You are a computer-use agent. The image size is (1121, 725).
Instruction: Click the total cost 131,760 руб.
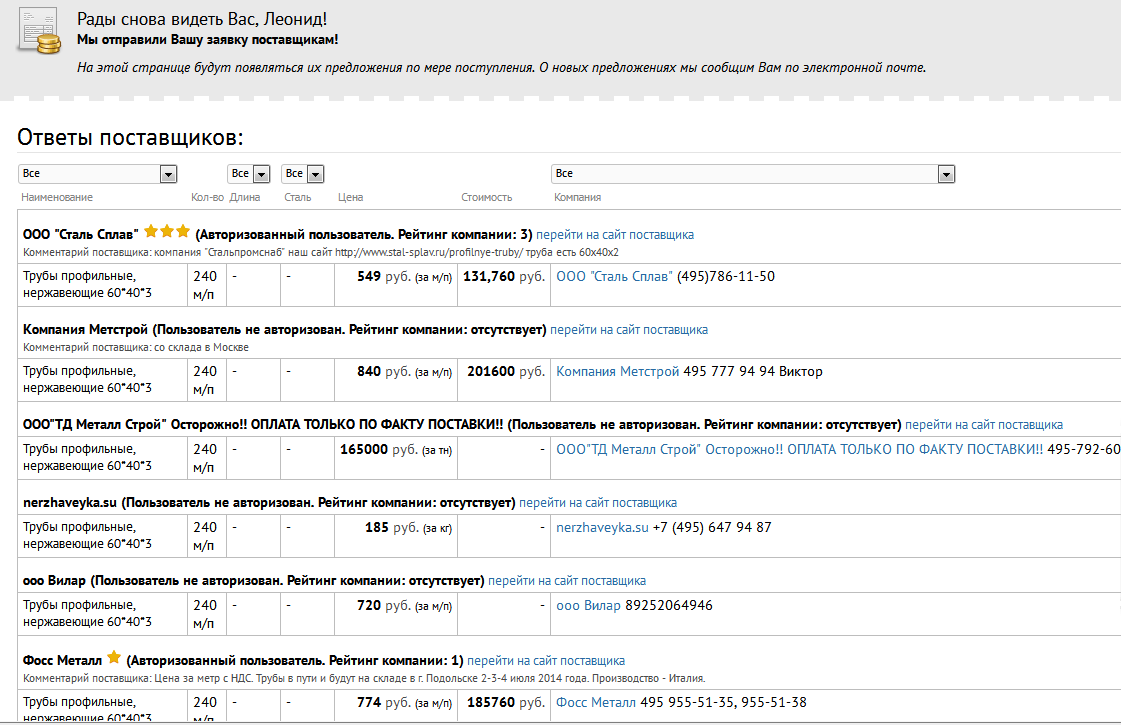(504, 277)
